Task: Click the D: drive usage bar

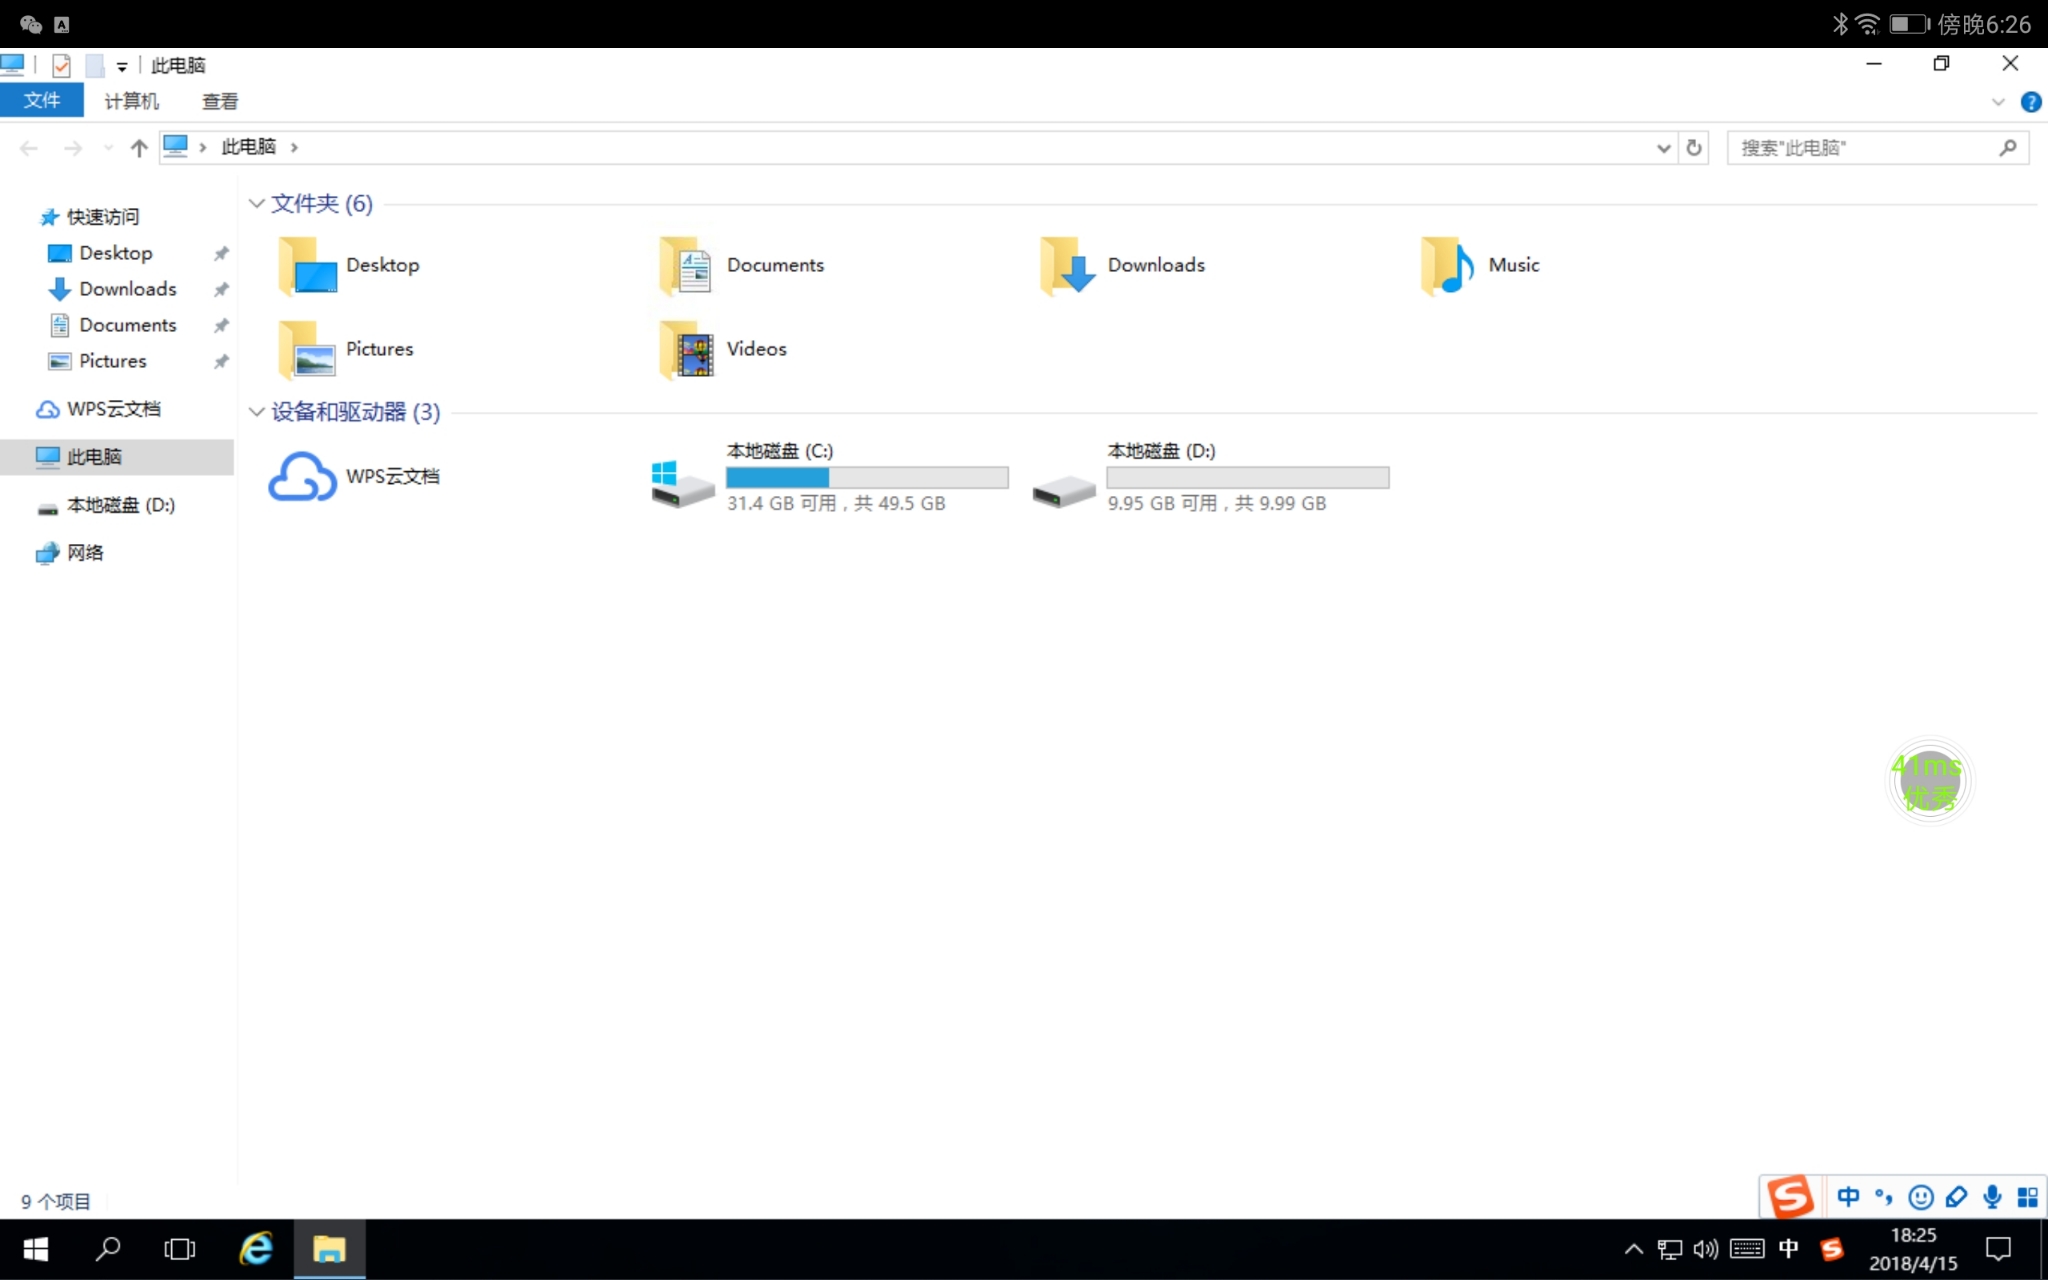Action: pos(1248,478)
